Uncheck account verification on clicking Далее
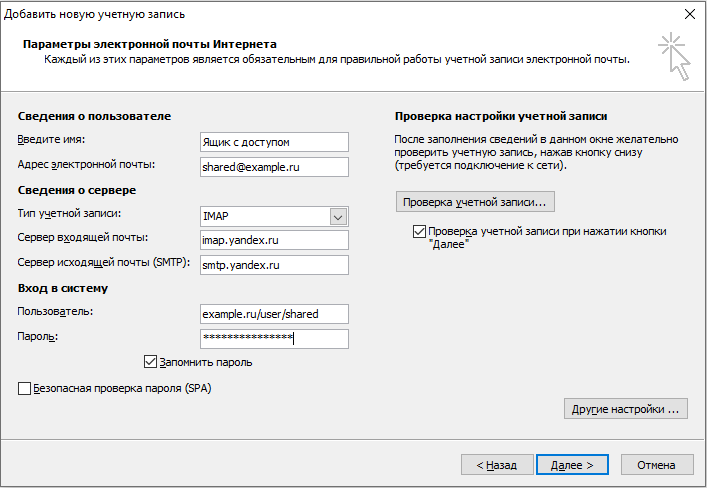Screen dimensions: 707x488 click(419, 231)
